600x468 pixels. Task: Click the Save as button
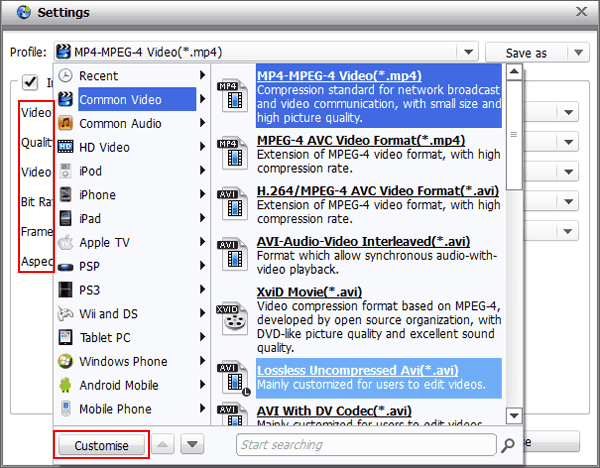tap(526, 52)
